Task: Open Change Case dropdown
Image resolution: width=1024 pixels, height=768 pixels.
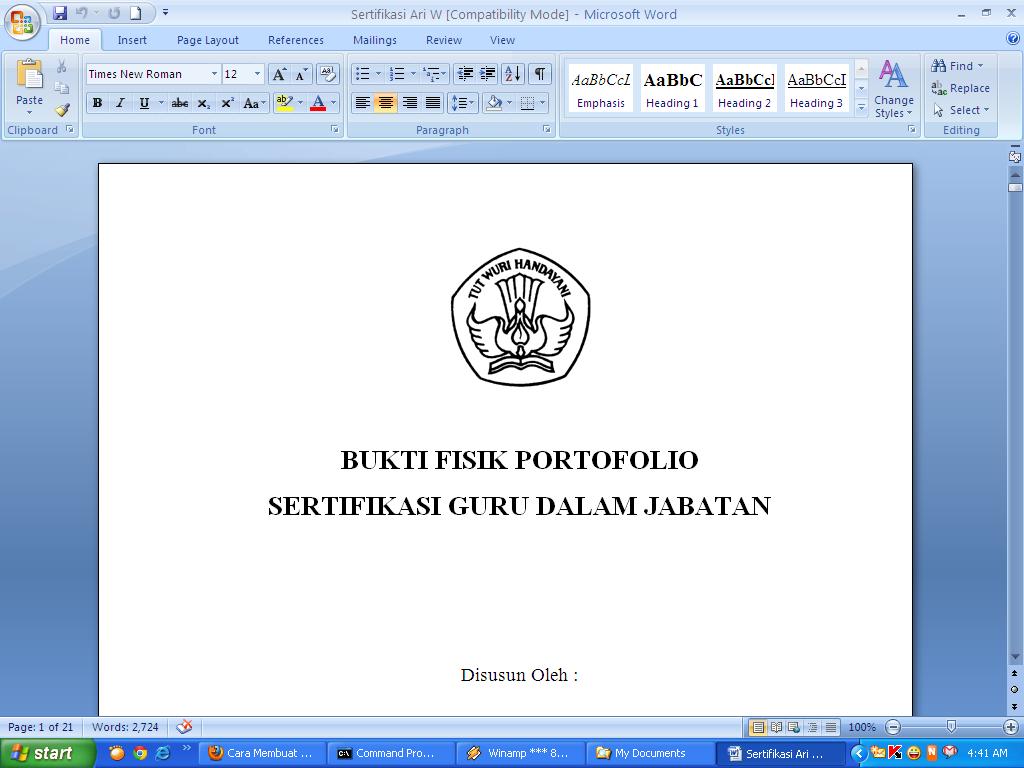Action: point(254,103)
